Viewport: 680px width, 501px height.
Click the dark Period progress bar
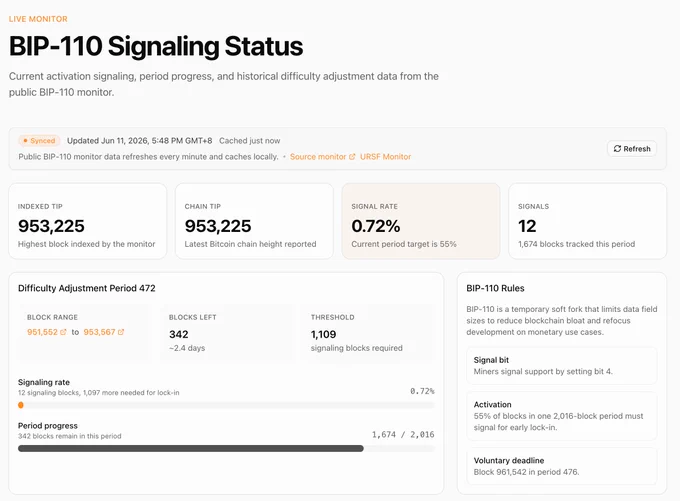[191, 449]
